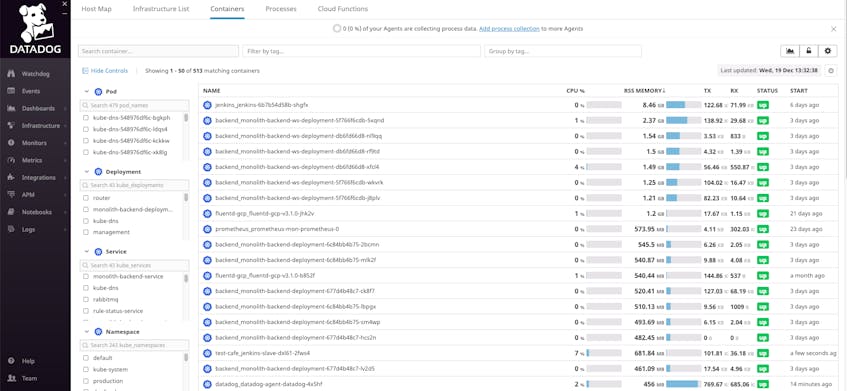Switch to Host Map tab
The image size is (847, 391).
coord(96,9)
